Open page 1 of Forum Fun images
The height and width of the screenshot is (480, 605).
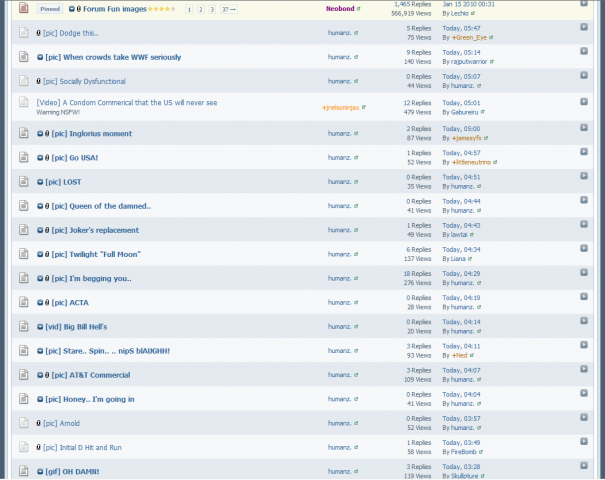(189, 9)
